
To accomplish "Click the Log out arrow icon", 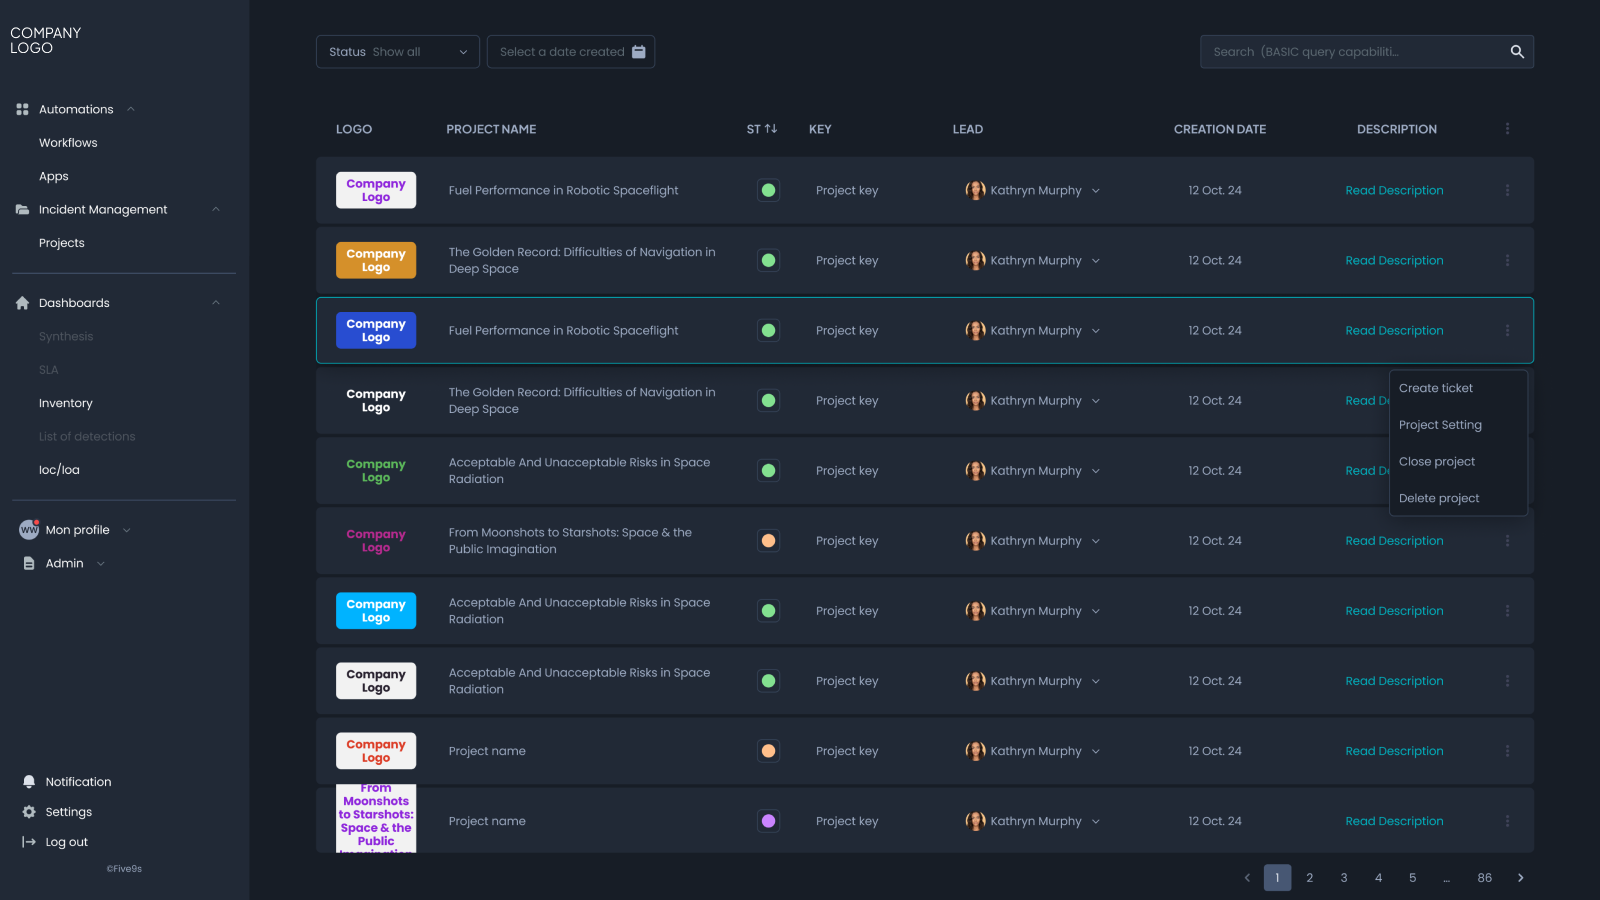I will point(29,842).
